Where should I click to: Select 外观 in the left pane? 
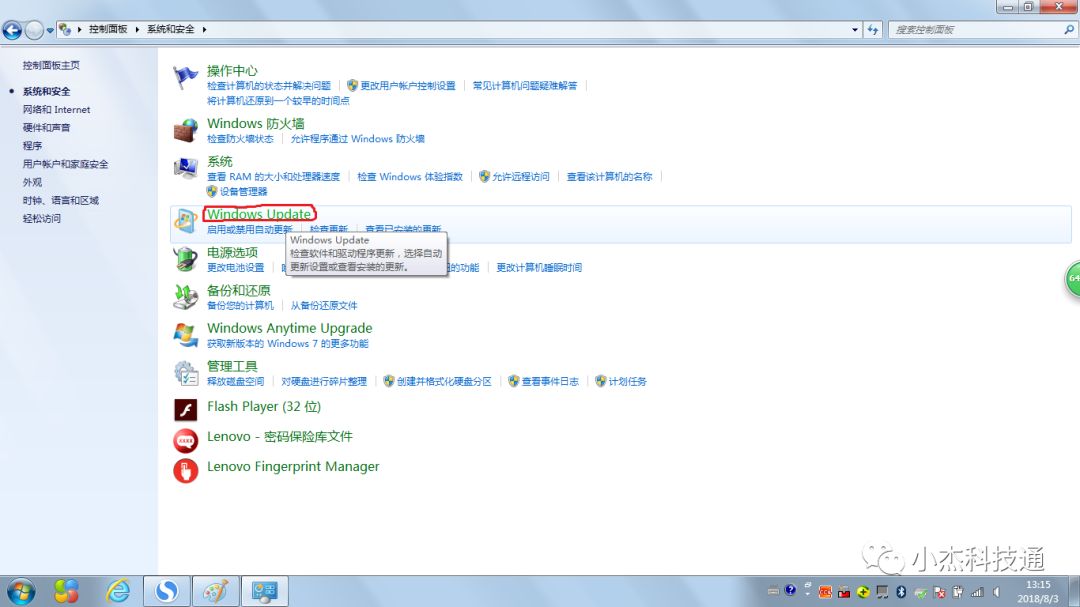[x=32, y=183]
